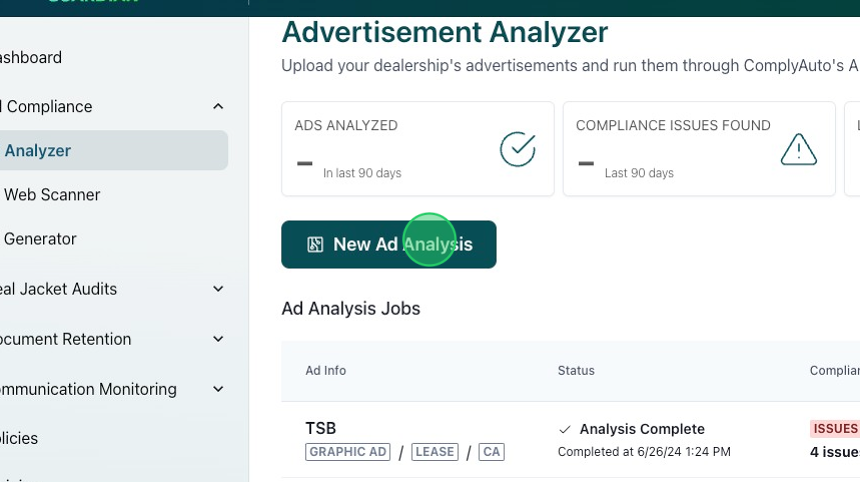The image size is (860, 482).
Task: Open the TSB ad analysis job
Action: pyautogui.click(x=321, y=429)
